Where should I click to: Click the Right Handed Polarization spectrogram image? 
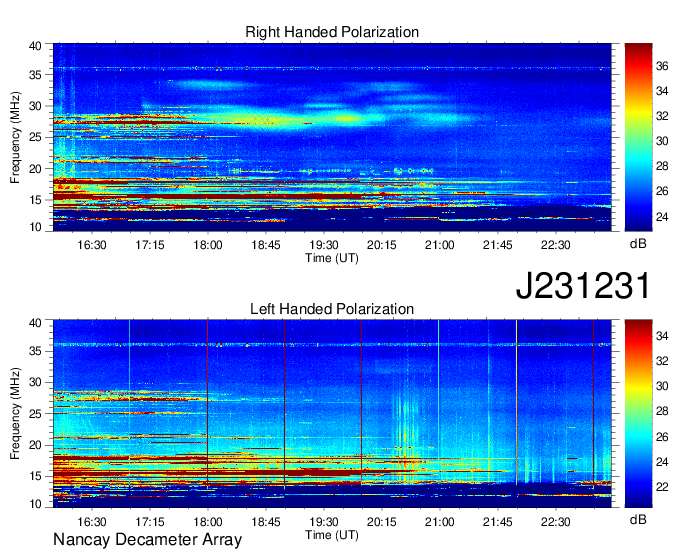[332, 137]
